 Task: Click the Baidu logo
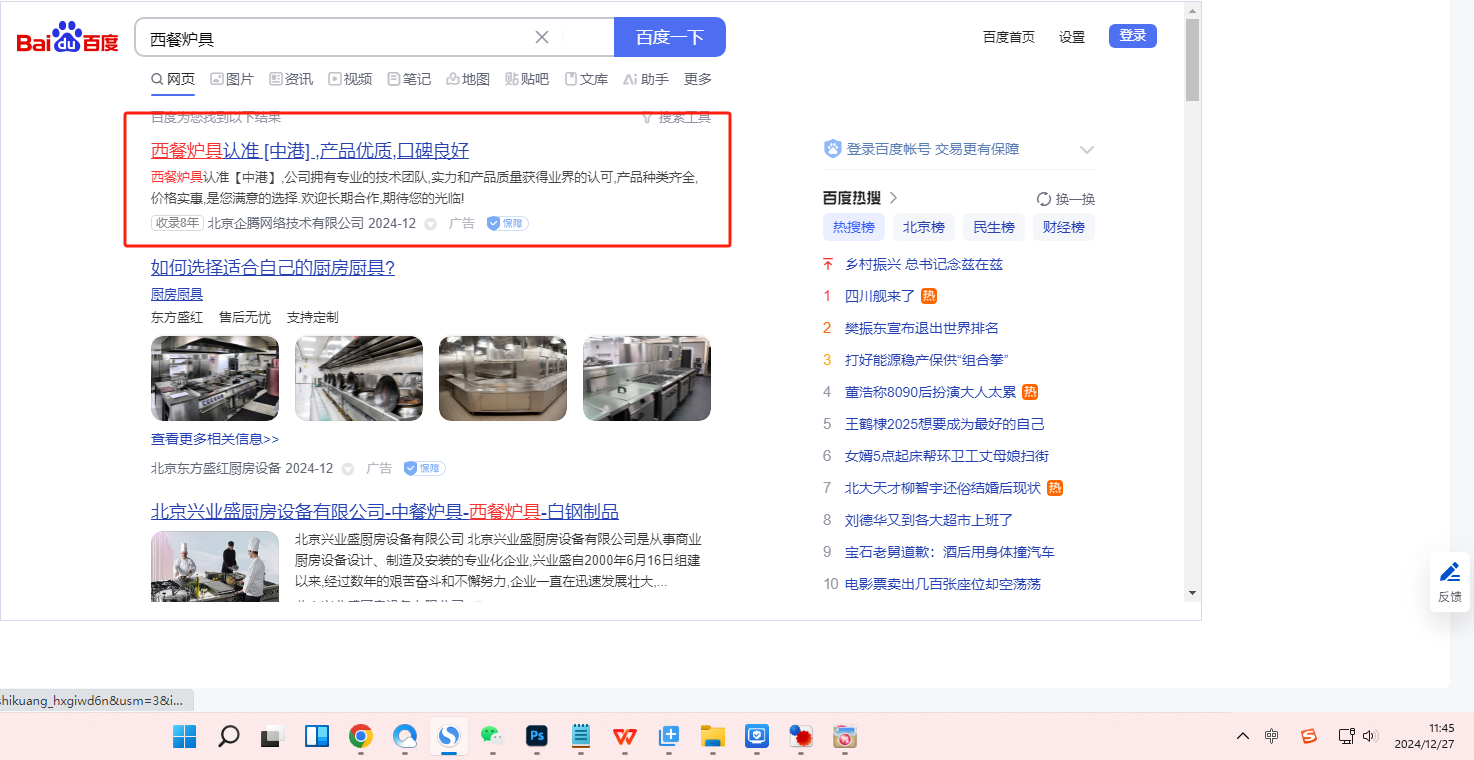67,38
